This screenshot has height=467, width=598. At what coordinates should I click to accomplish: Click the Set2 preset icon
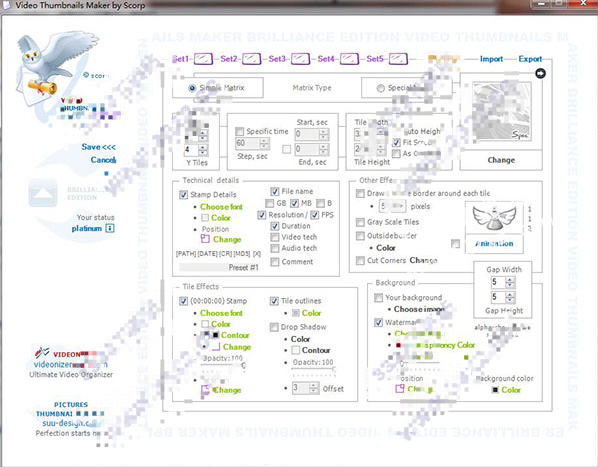[x=252, y=59]
